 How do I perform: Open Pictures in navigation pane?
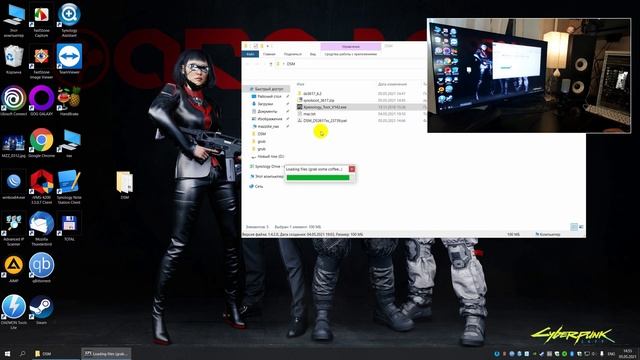tap(269, 119)
